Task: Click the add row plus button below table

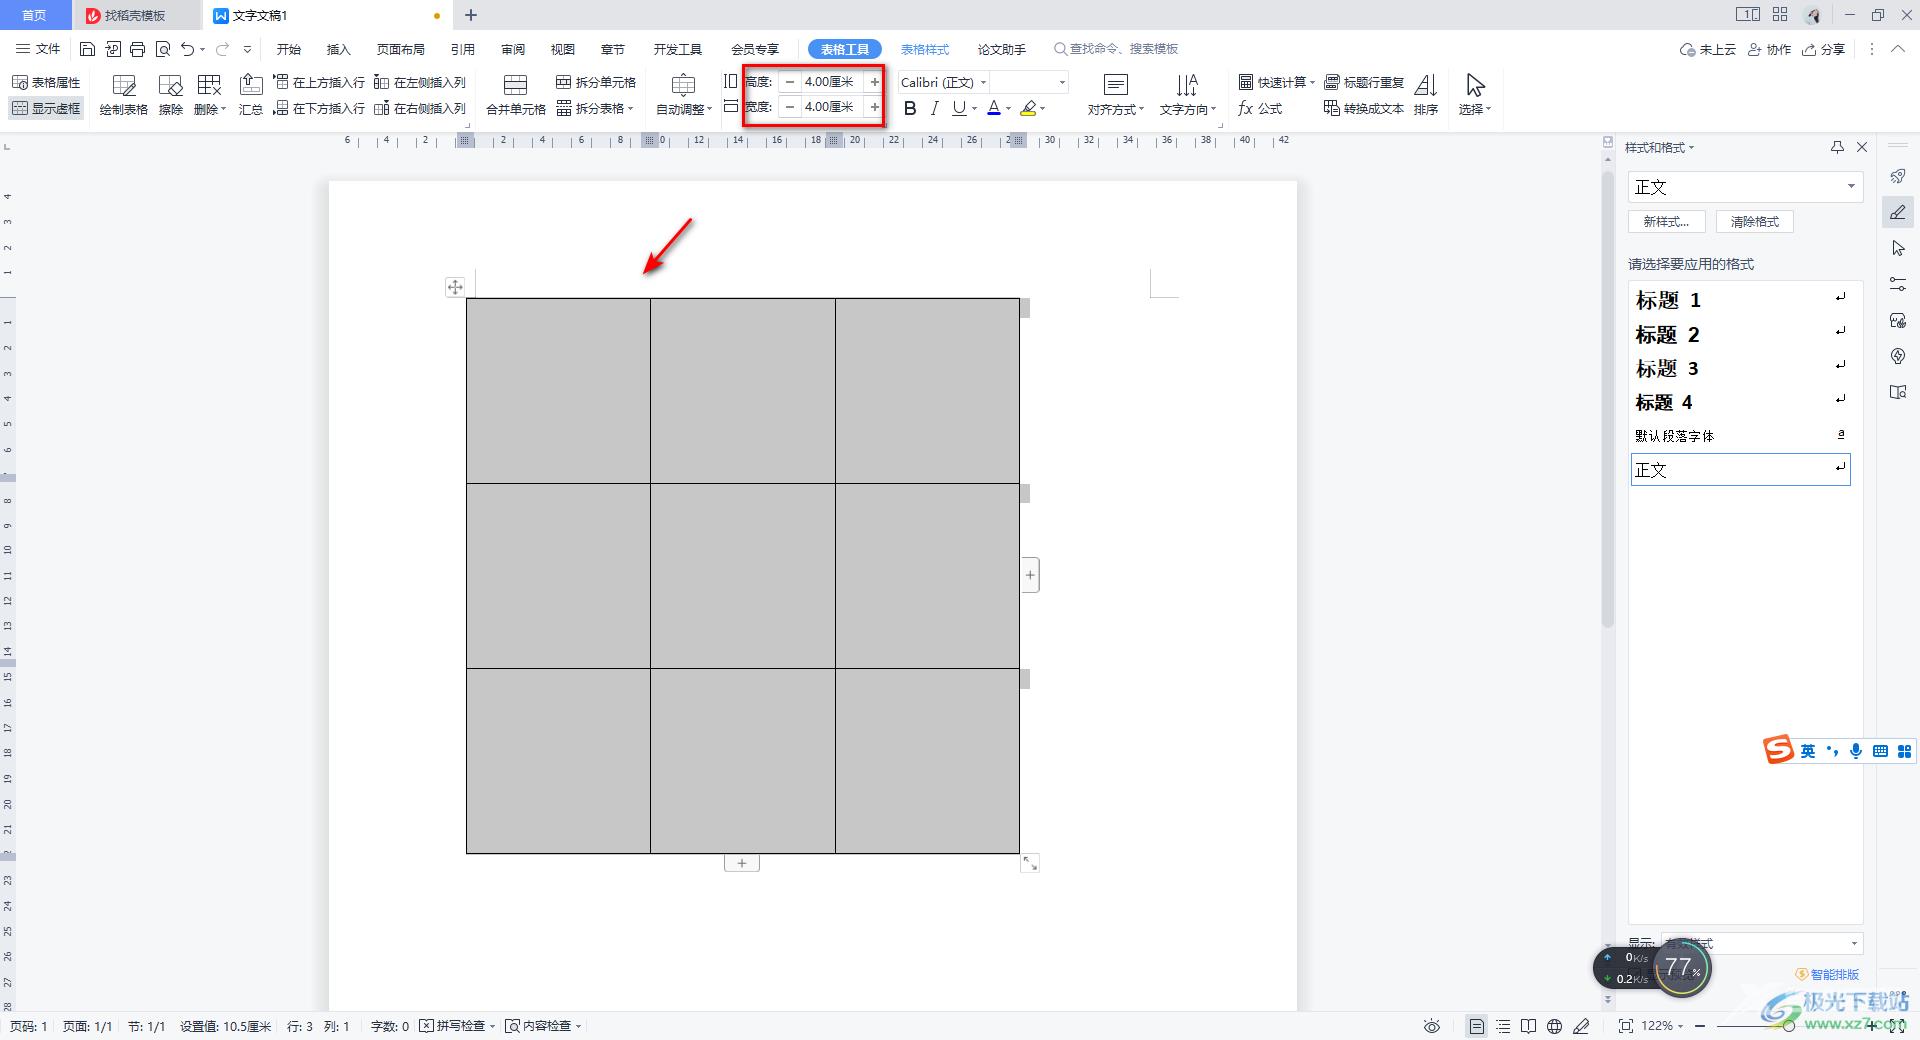Action: tap(741, 863)
